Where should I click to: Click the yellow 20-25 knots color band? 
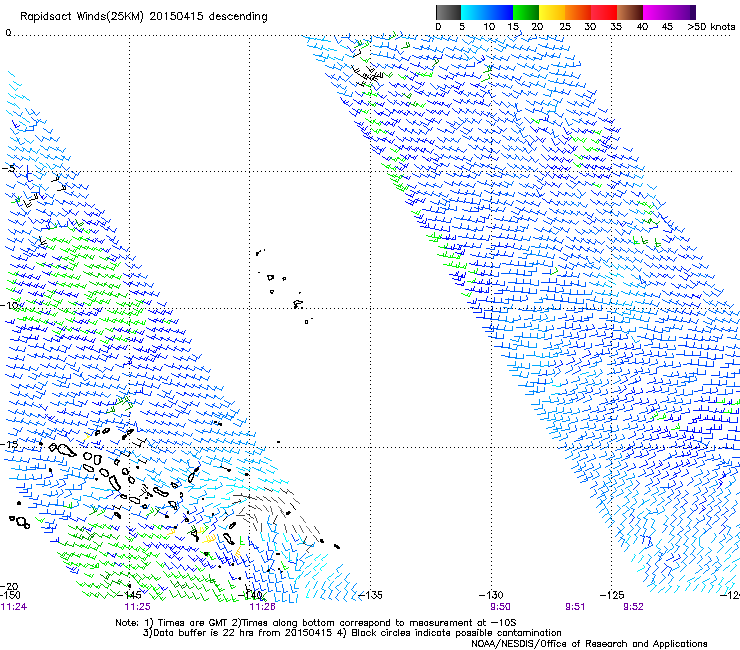click(x=552, y=12)
